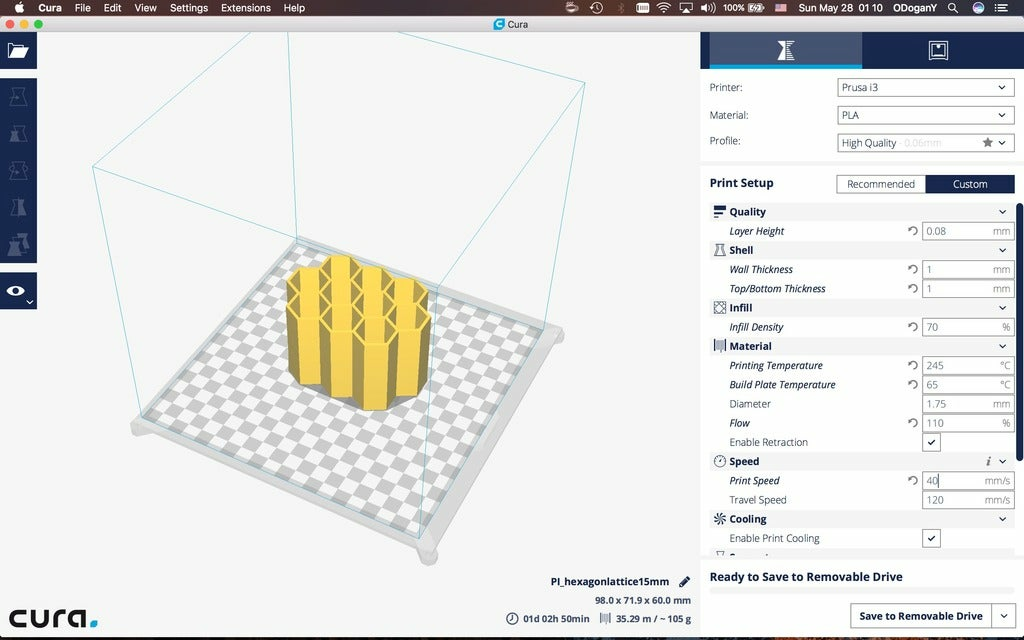The height and width of the screenshot is (640, 1024).
Task: Click the PI_hexagonlattice15mm job name
Action: tap(610, 581)
